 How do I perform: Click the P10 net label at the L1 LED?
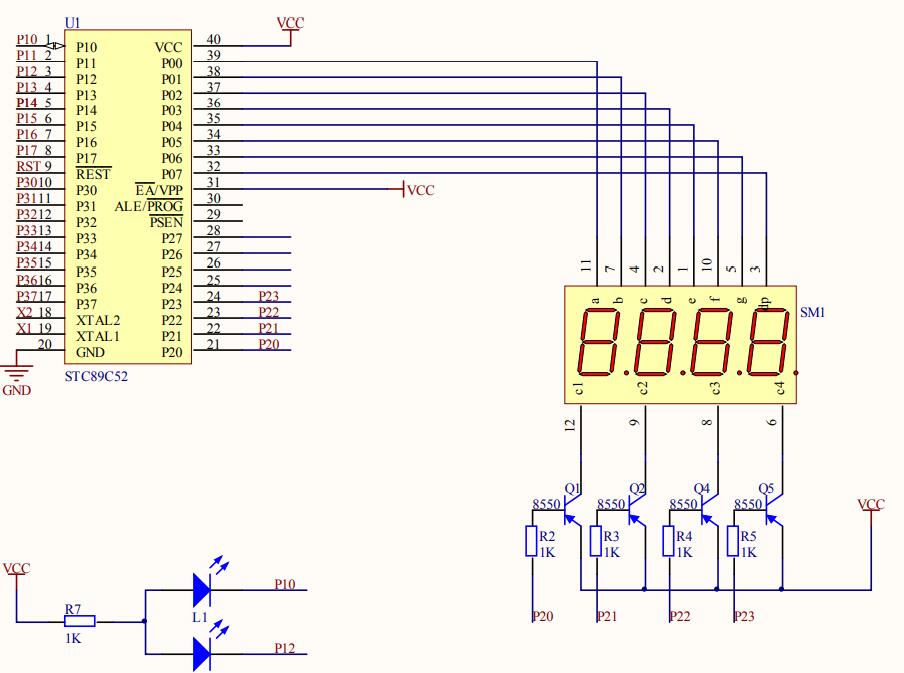(285, 584)
